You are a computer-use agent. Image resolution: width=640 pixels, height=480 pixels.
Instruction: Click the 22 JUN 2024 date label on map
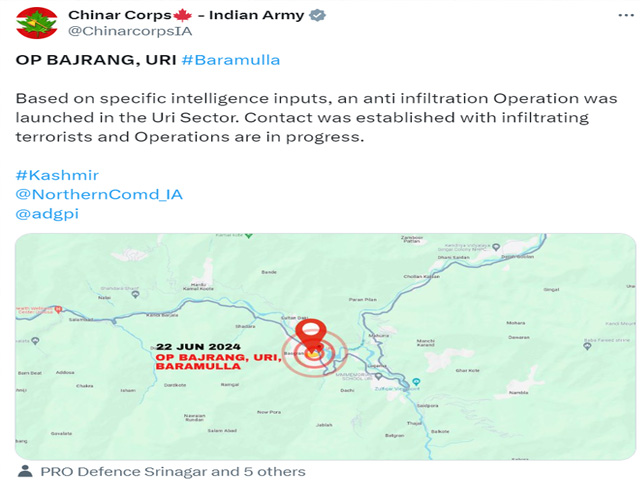coord(198,347)
